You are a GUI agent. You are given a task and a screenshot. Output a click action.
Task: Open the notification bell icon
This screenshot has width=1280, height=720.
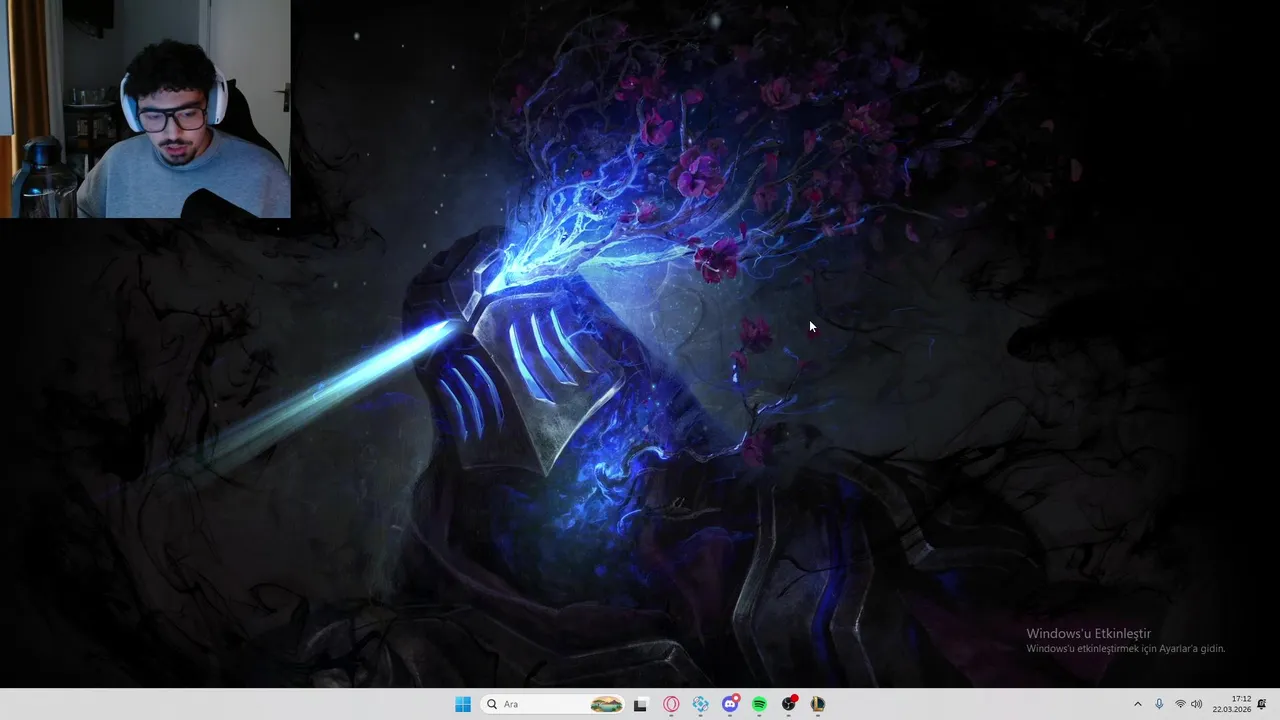click(1262, 704)
